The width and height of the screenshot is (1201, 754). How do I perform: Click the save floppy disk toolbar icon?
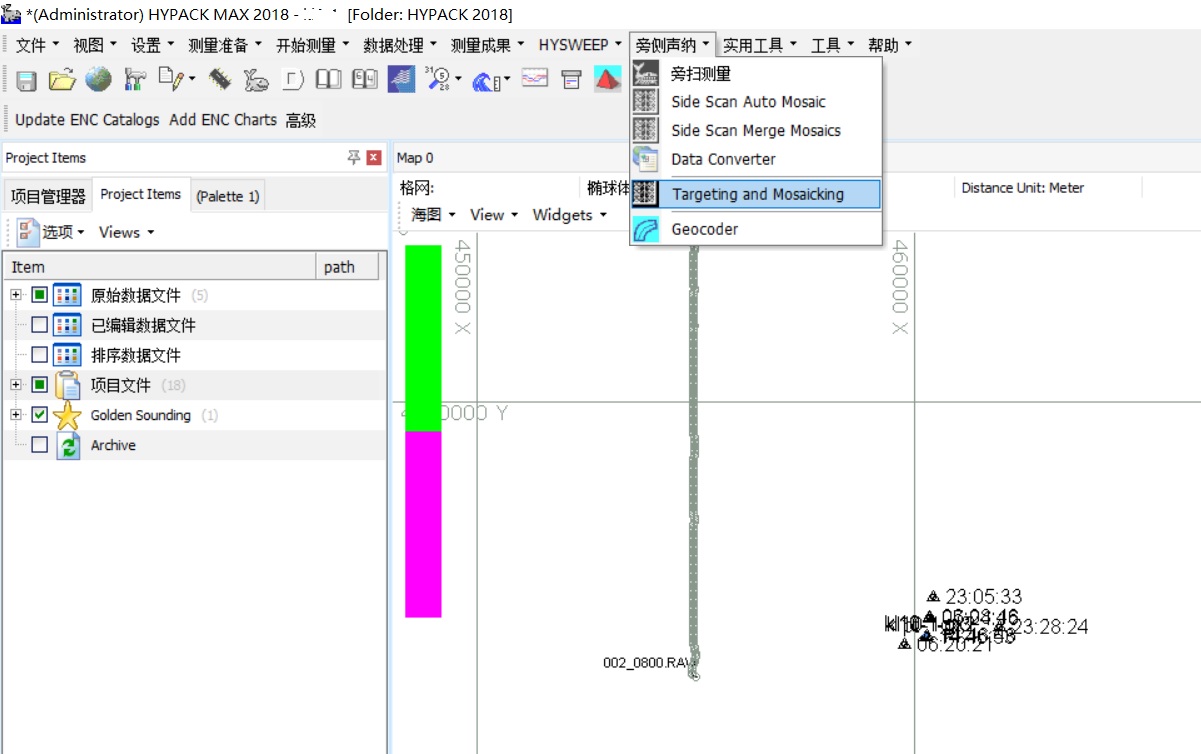(x=26, y=80)
